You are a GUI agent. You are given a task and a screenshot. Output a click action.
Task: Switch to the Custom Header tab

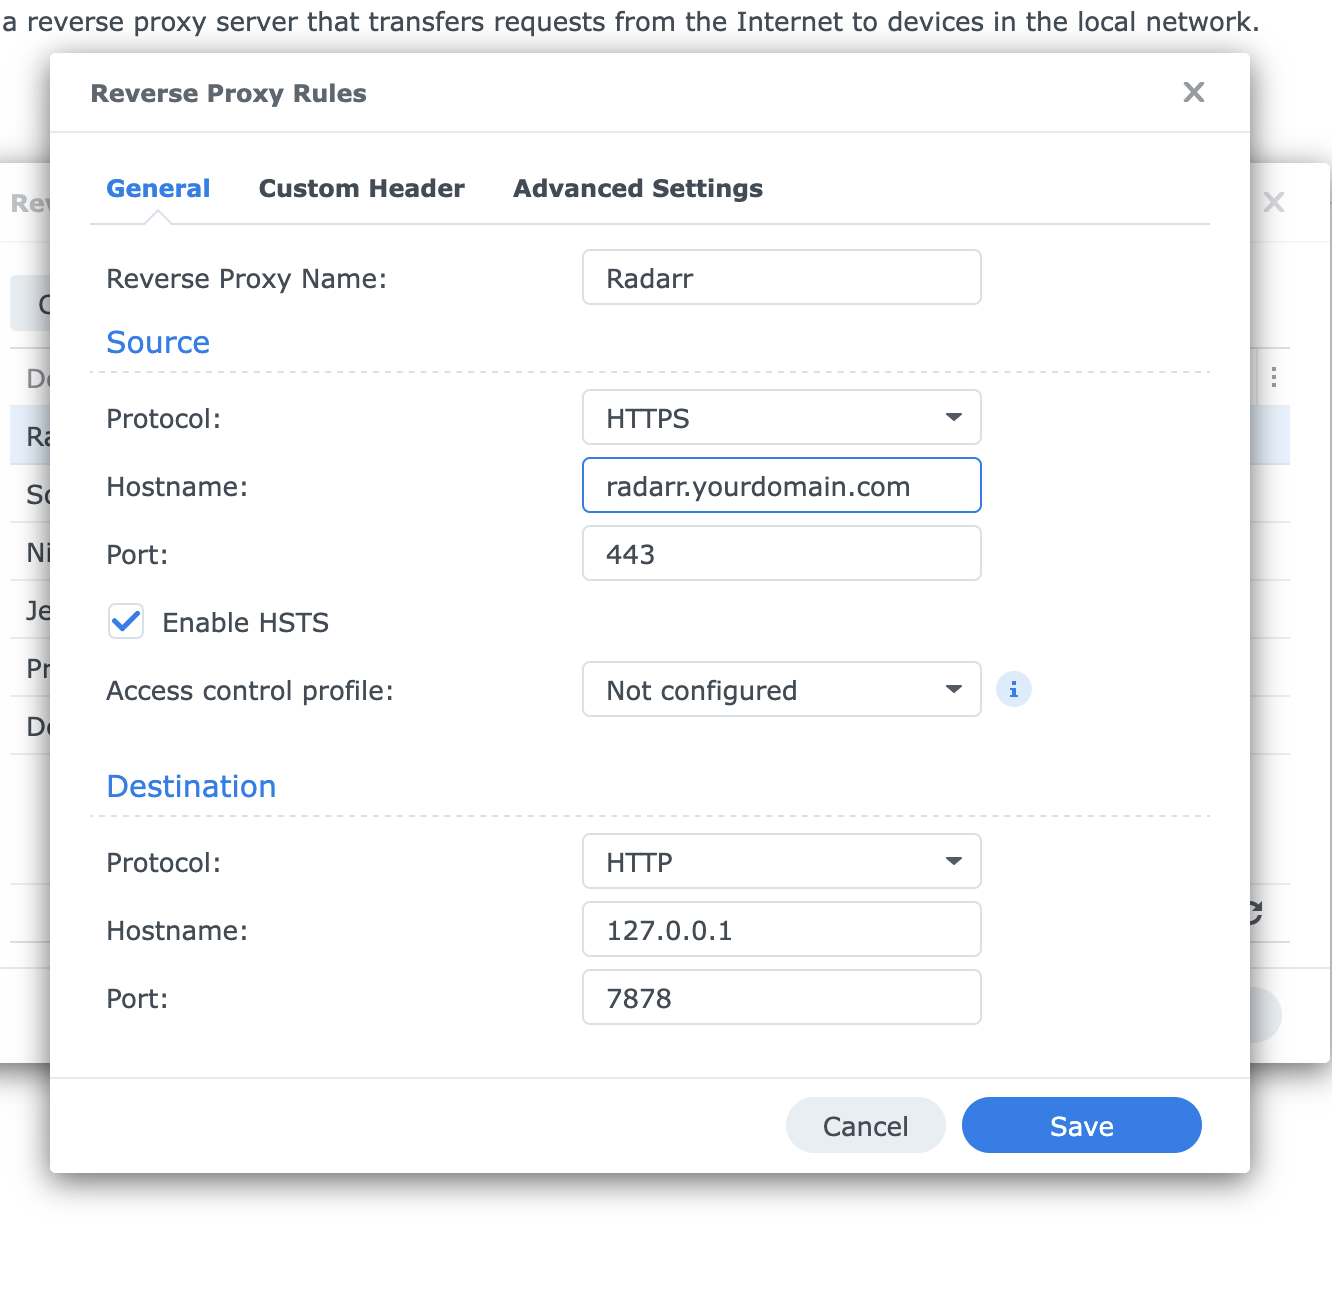[x=361, y=188]
